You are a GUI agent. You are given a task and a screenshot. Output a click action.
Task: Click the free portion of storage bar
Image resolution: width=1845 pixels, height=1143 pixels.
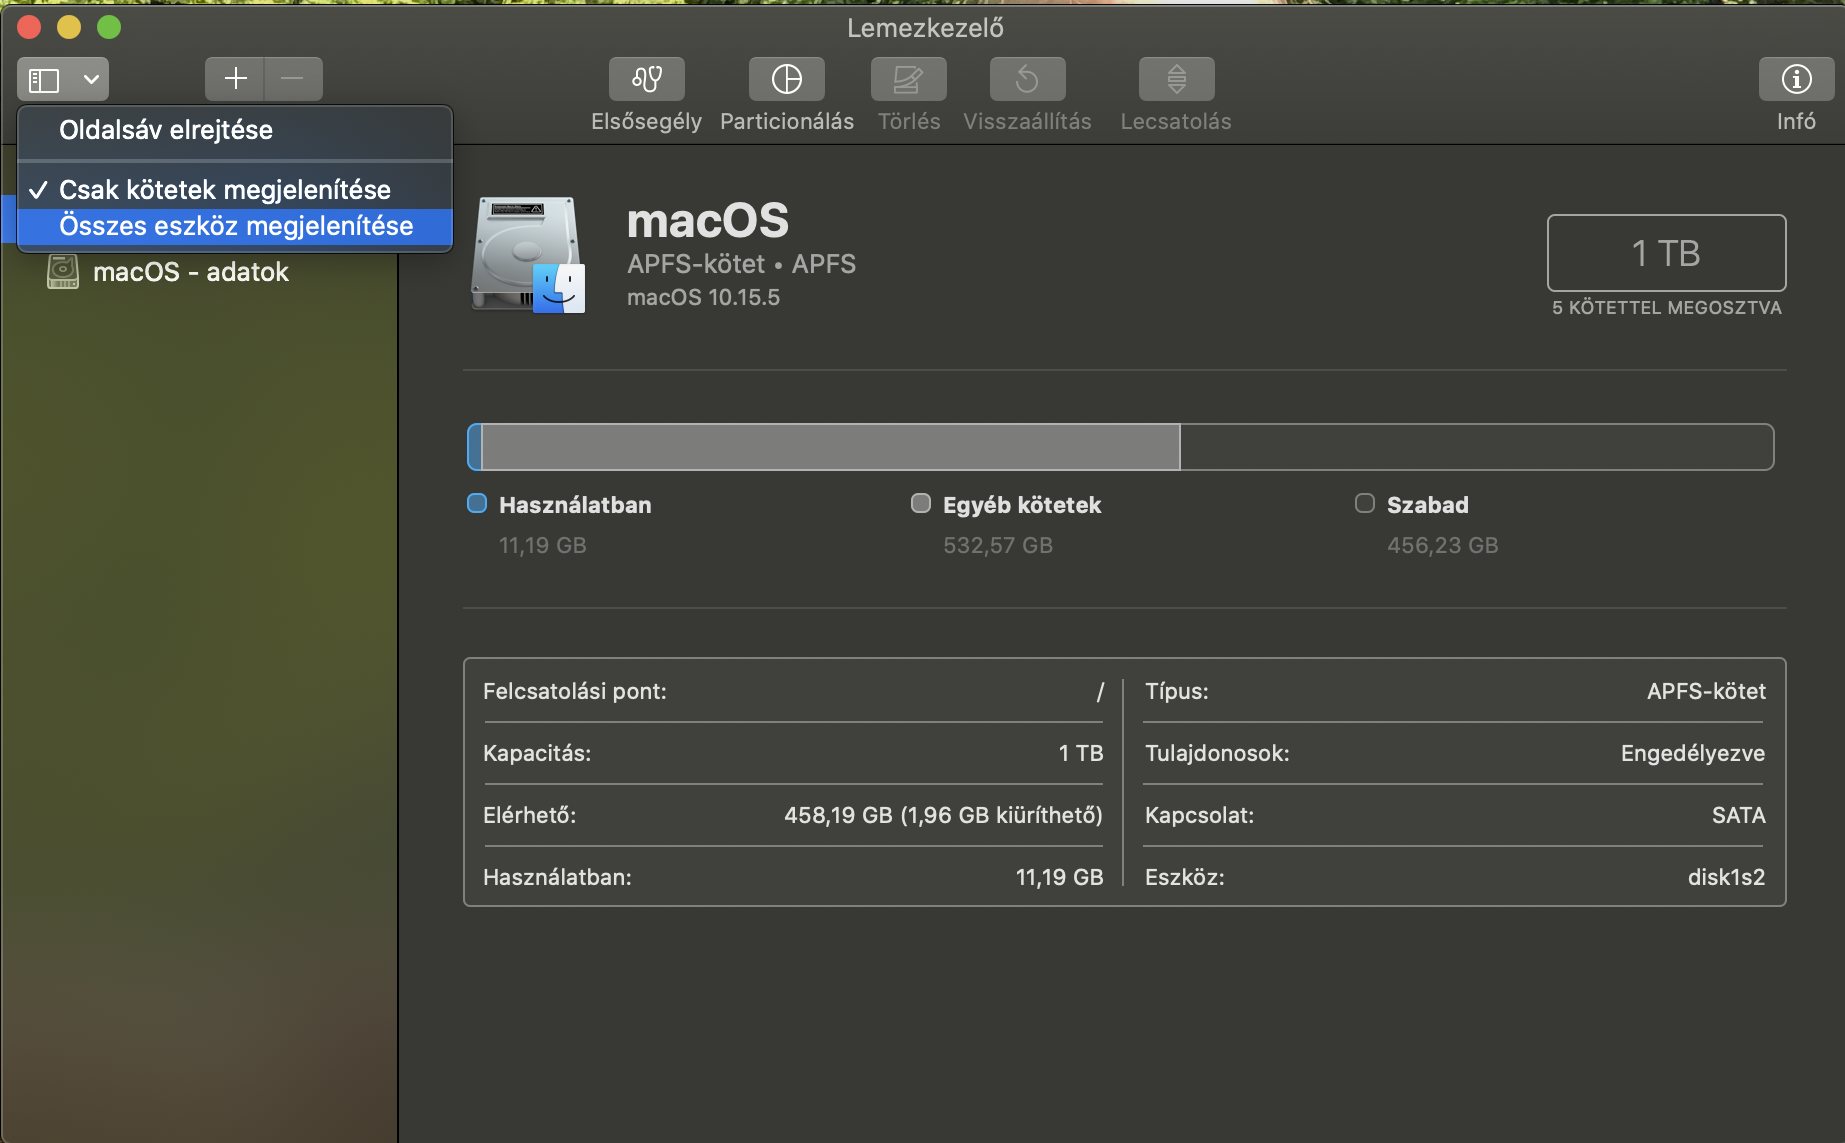pyautogui.click(x=1476, y=447)
